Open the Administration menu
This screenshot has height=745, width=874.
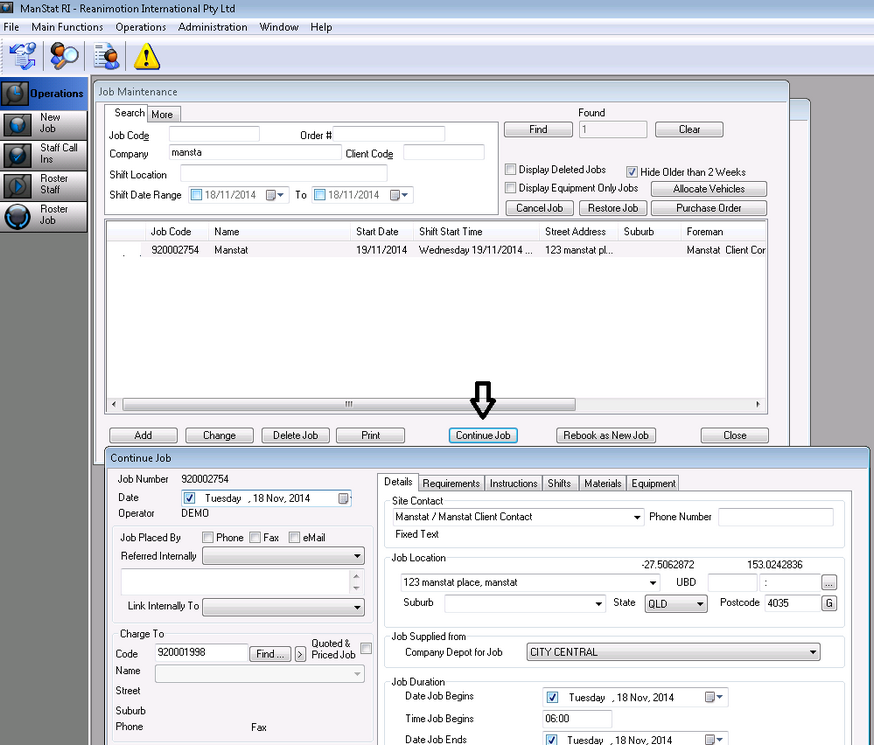(x=212, y=27)
